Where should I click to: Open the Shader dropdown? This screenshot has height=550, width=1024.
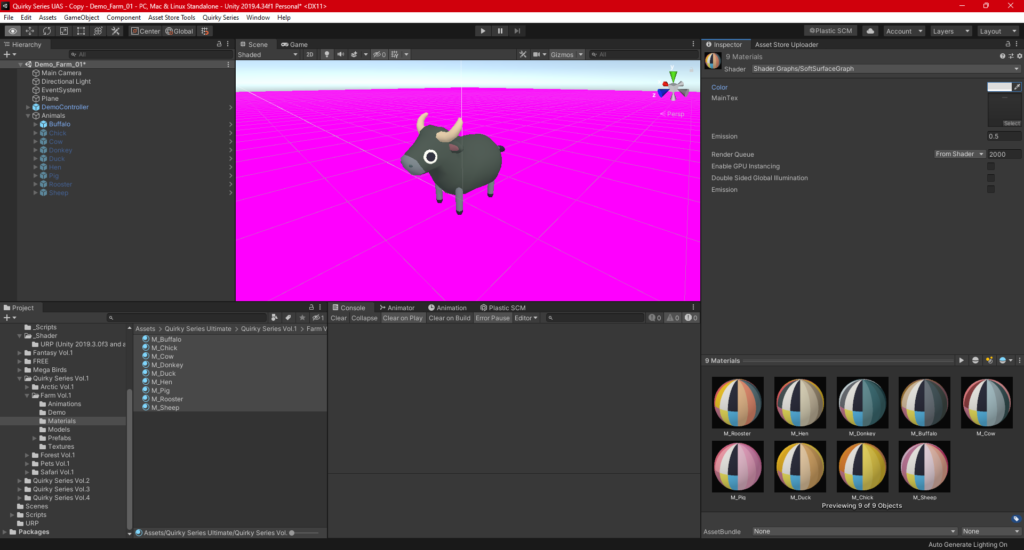[886, 69]
